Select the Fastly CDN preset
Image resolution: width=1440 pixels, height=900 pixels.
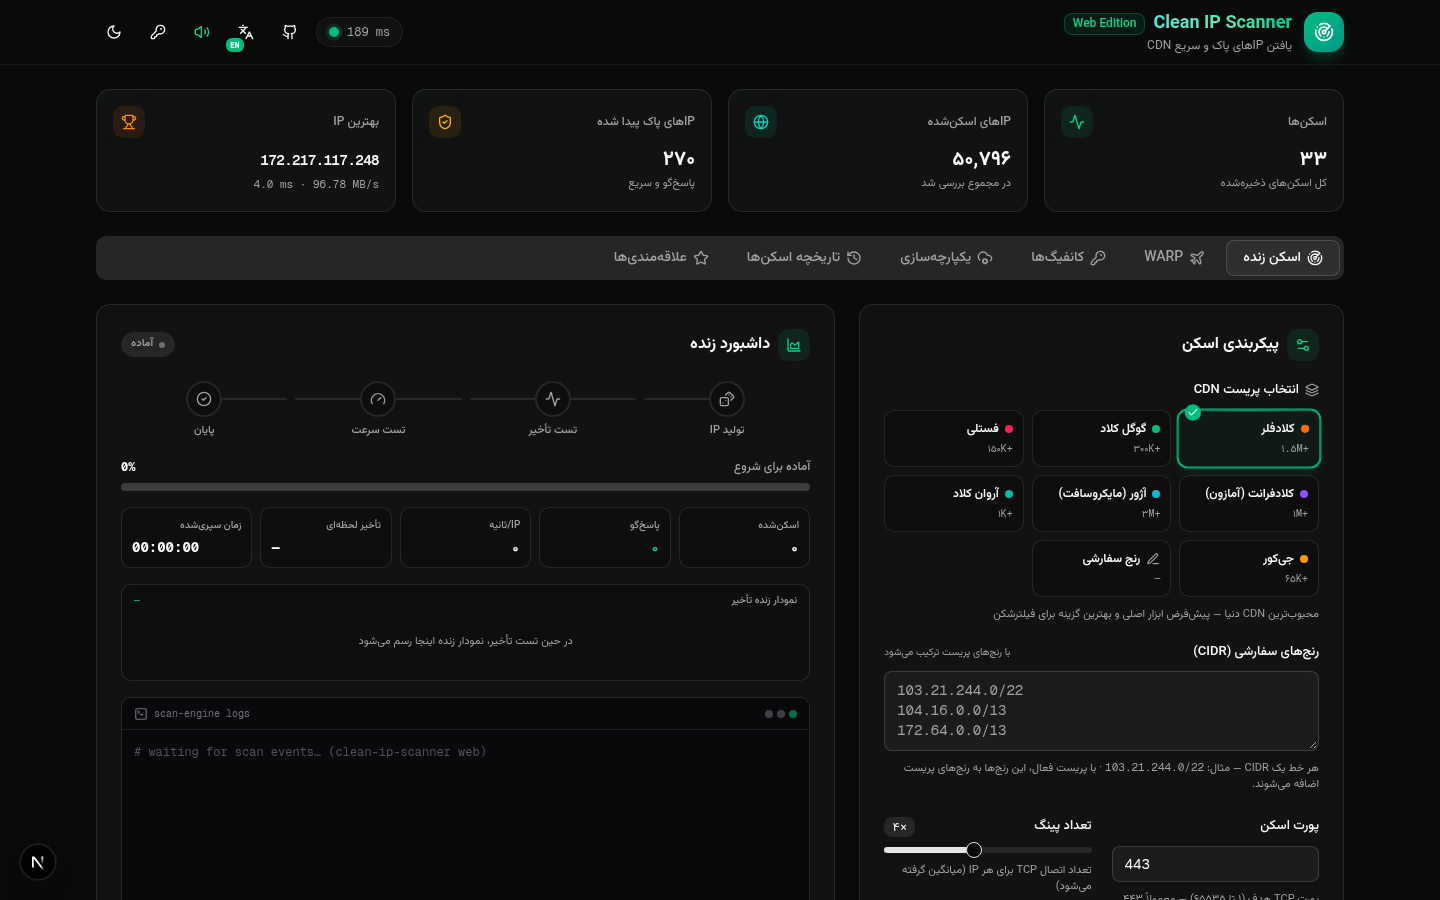coord(954,438)
